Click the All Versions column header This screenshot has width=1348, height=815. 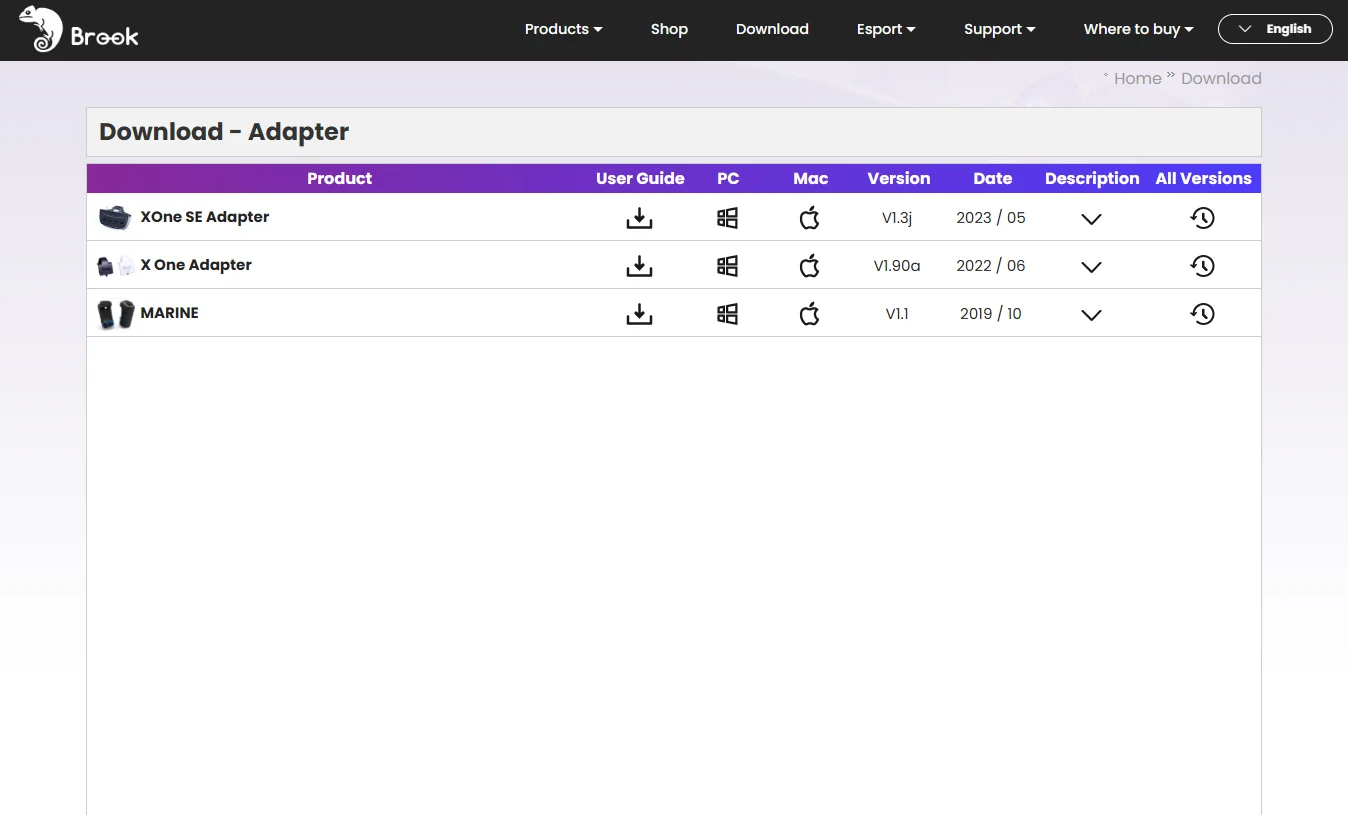pyautogui.click(x=1204, y=178)
